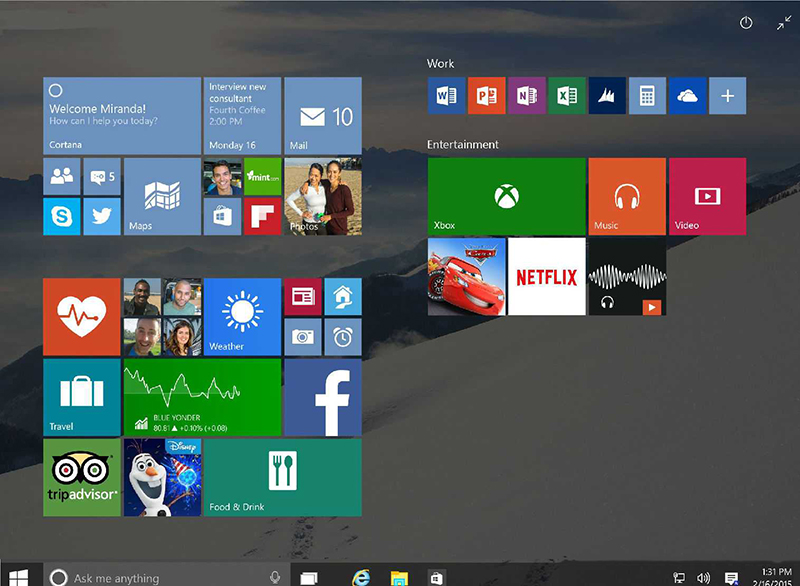800x586 pixels.
Task: Open the Mail tile with 10 messages
Action: pos(323,116)
